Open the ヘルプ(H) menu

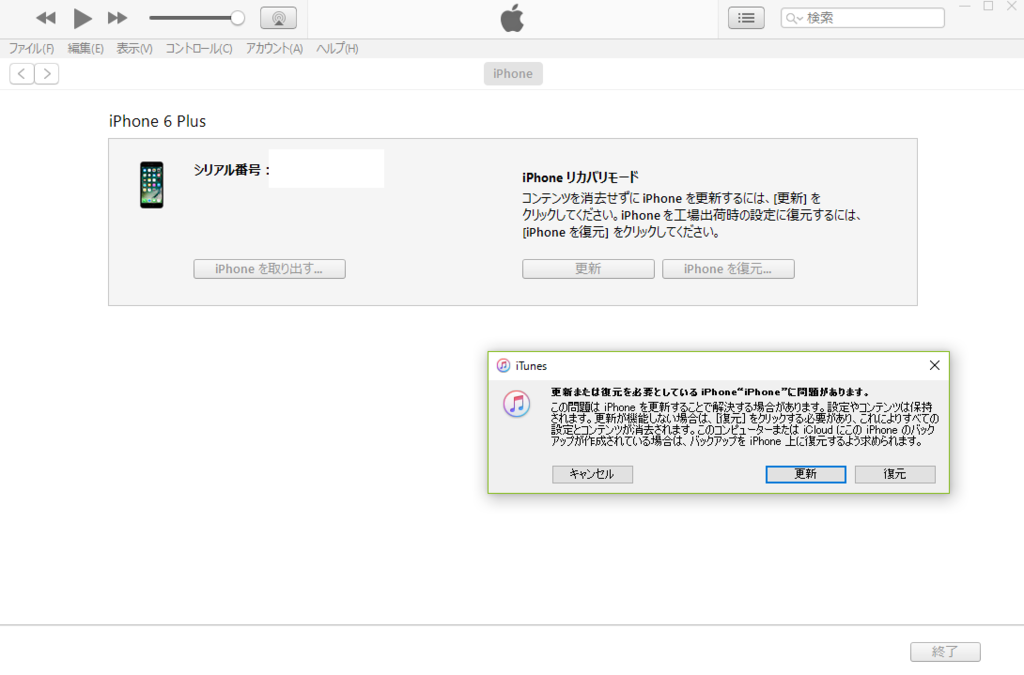click(x=337, y=48)
